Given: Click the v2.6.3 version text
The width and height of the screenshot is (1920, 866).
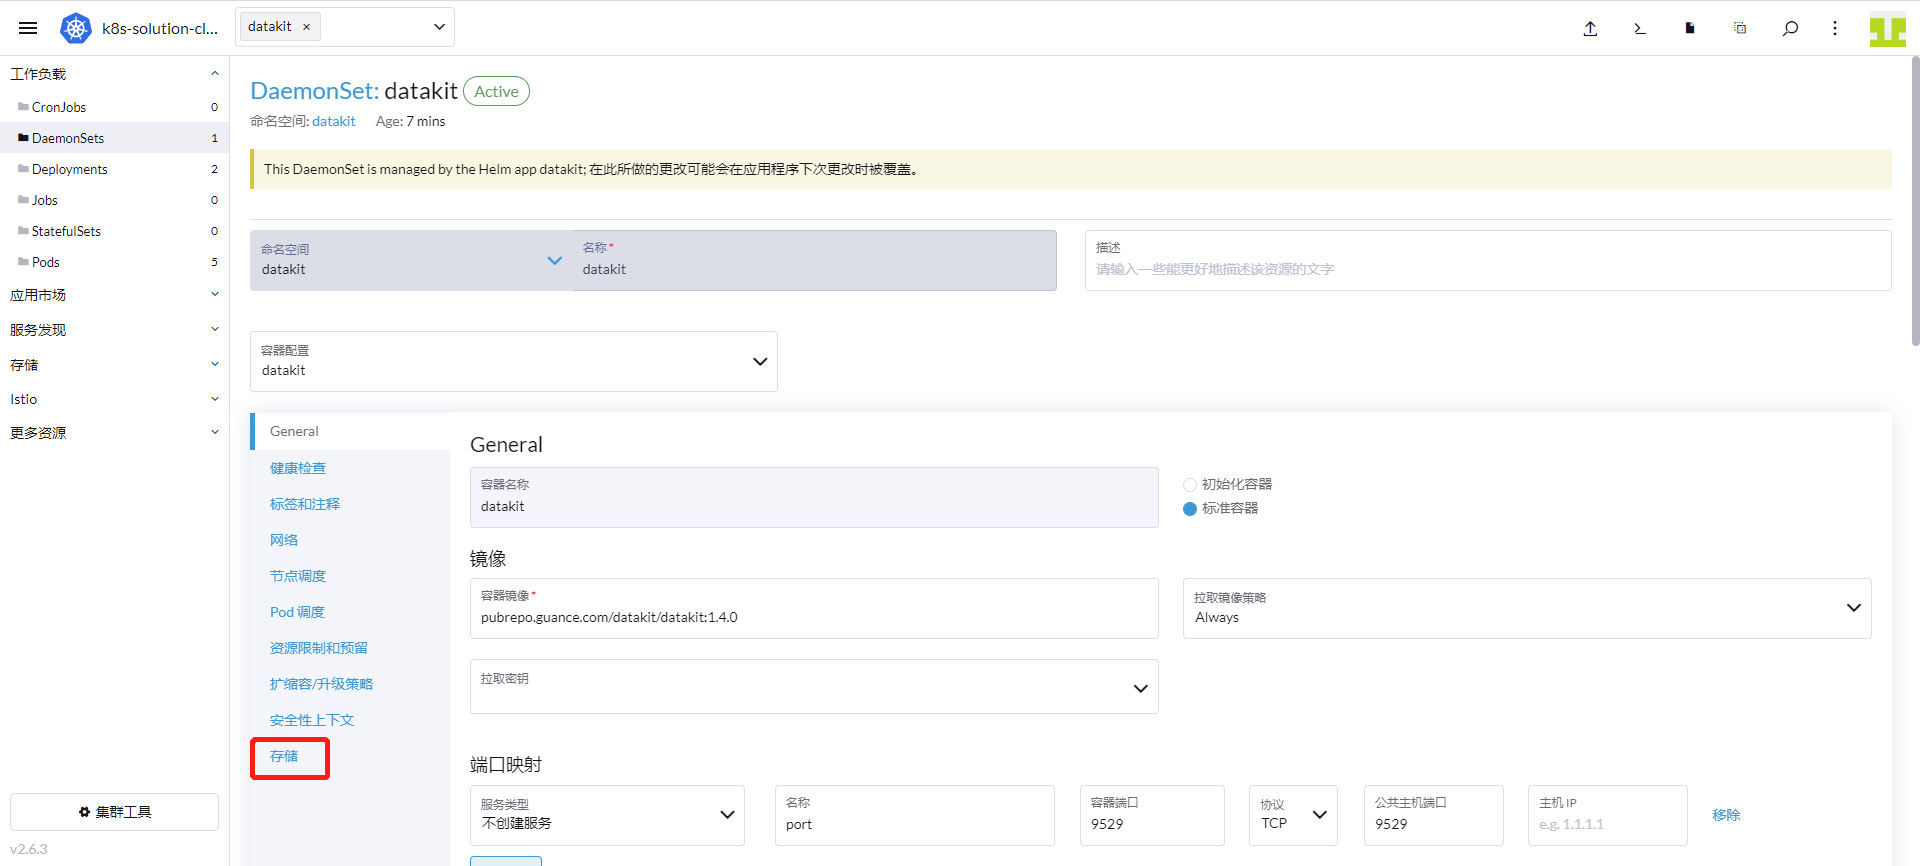Looking at the screenshot, I should point(29,849).
